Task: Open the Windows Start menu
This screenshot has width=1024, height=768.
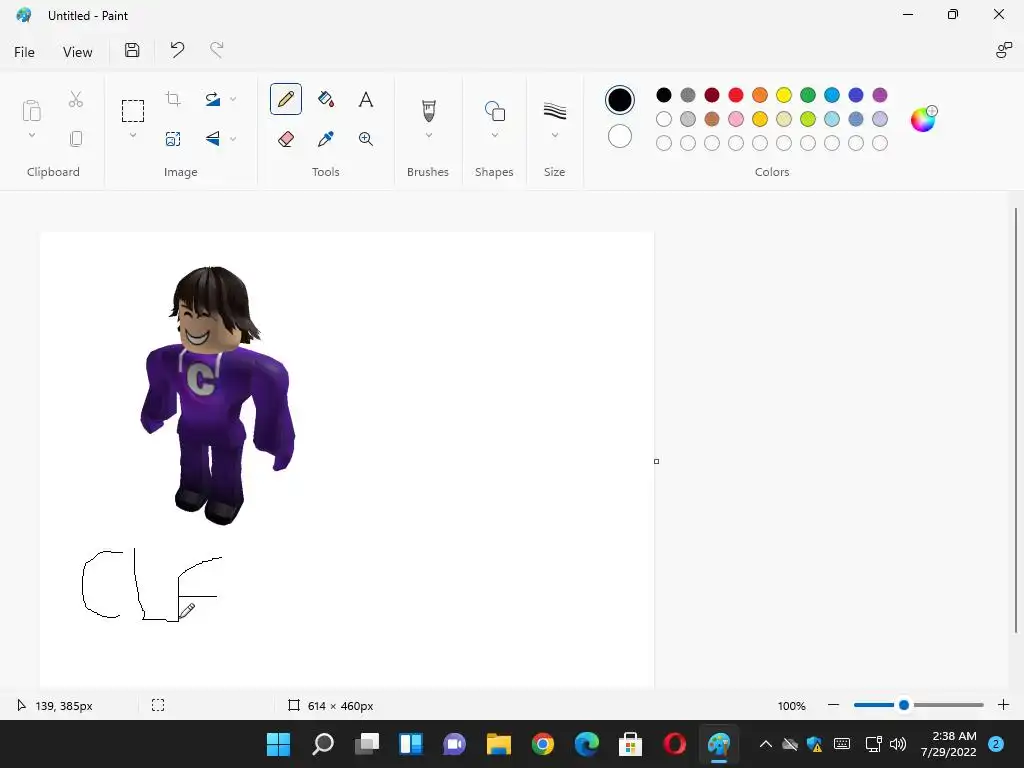Action: click(279, 744)
